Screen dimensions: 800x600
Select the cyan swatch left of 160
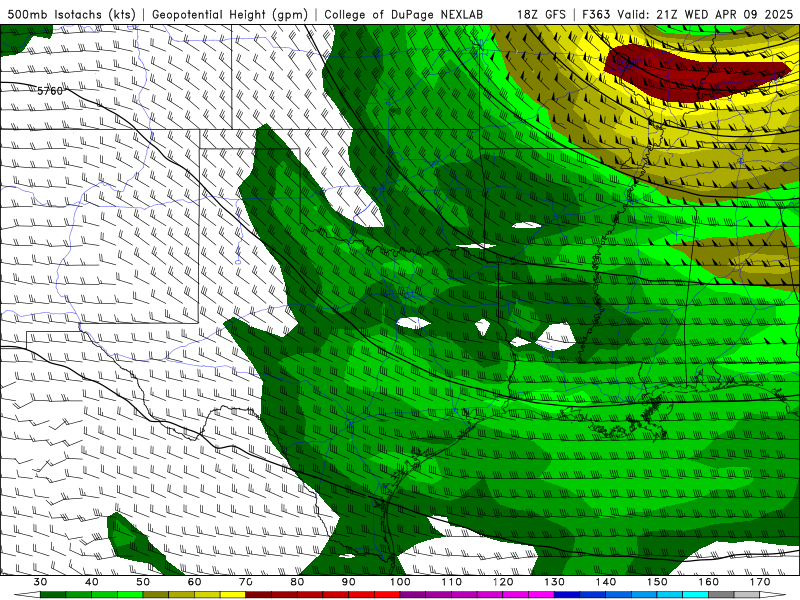pyautogui.click(x=695, y=595)
